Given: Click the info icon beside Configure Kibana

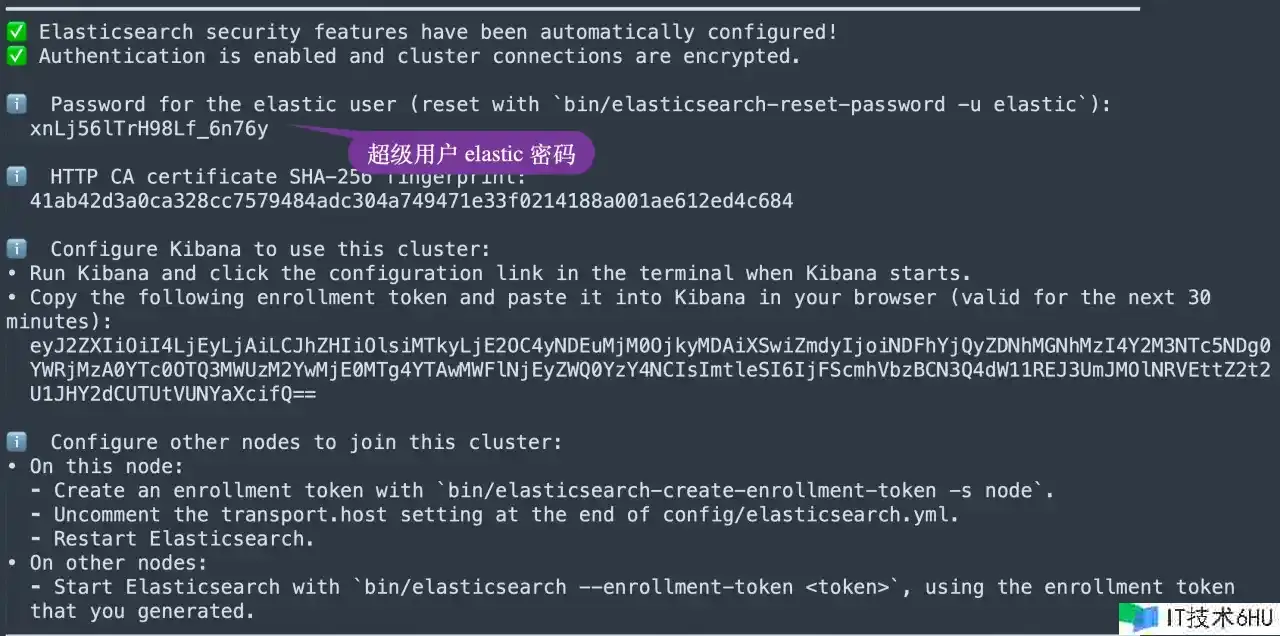Looking at the screenshot, I should point(16,249).
